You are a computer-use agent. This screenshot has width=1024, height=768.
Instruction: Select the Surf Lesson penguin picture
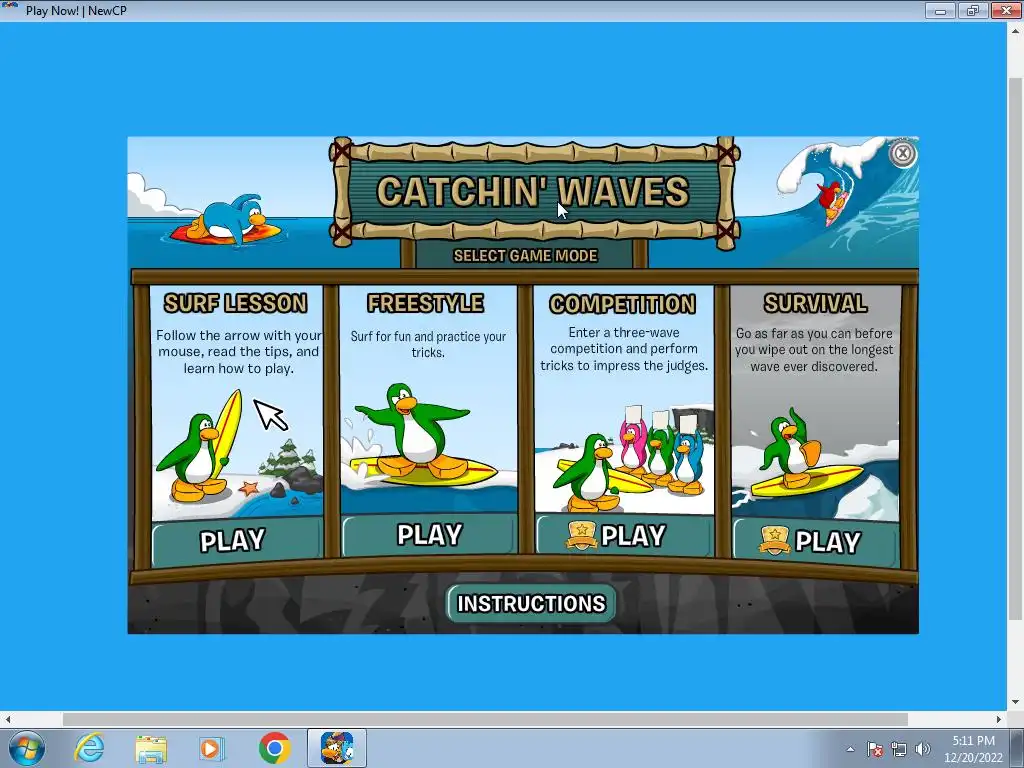pos(238,448)
